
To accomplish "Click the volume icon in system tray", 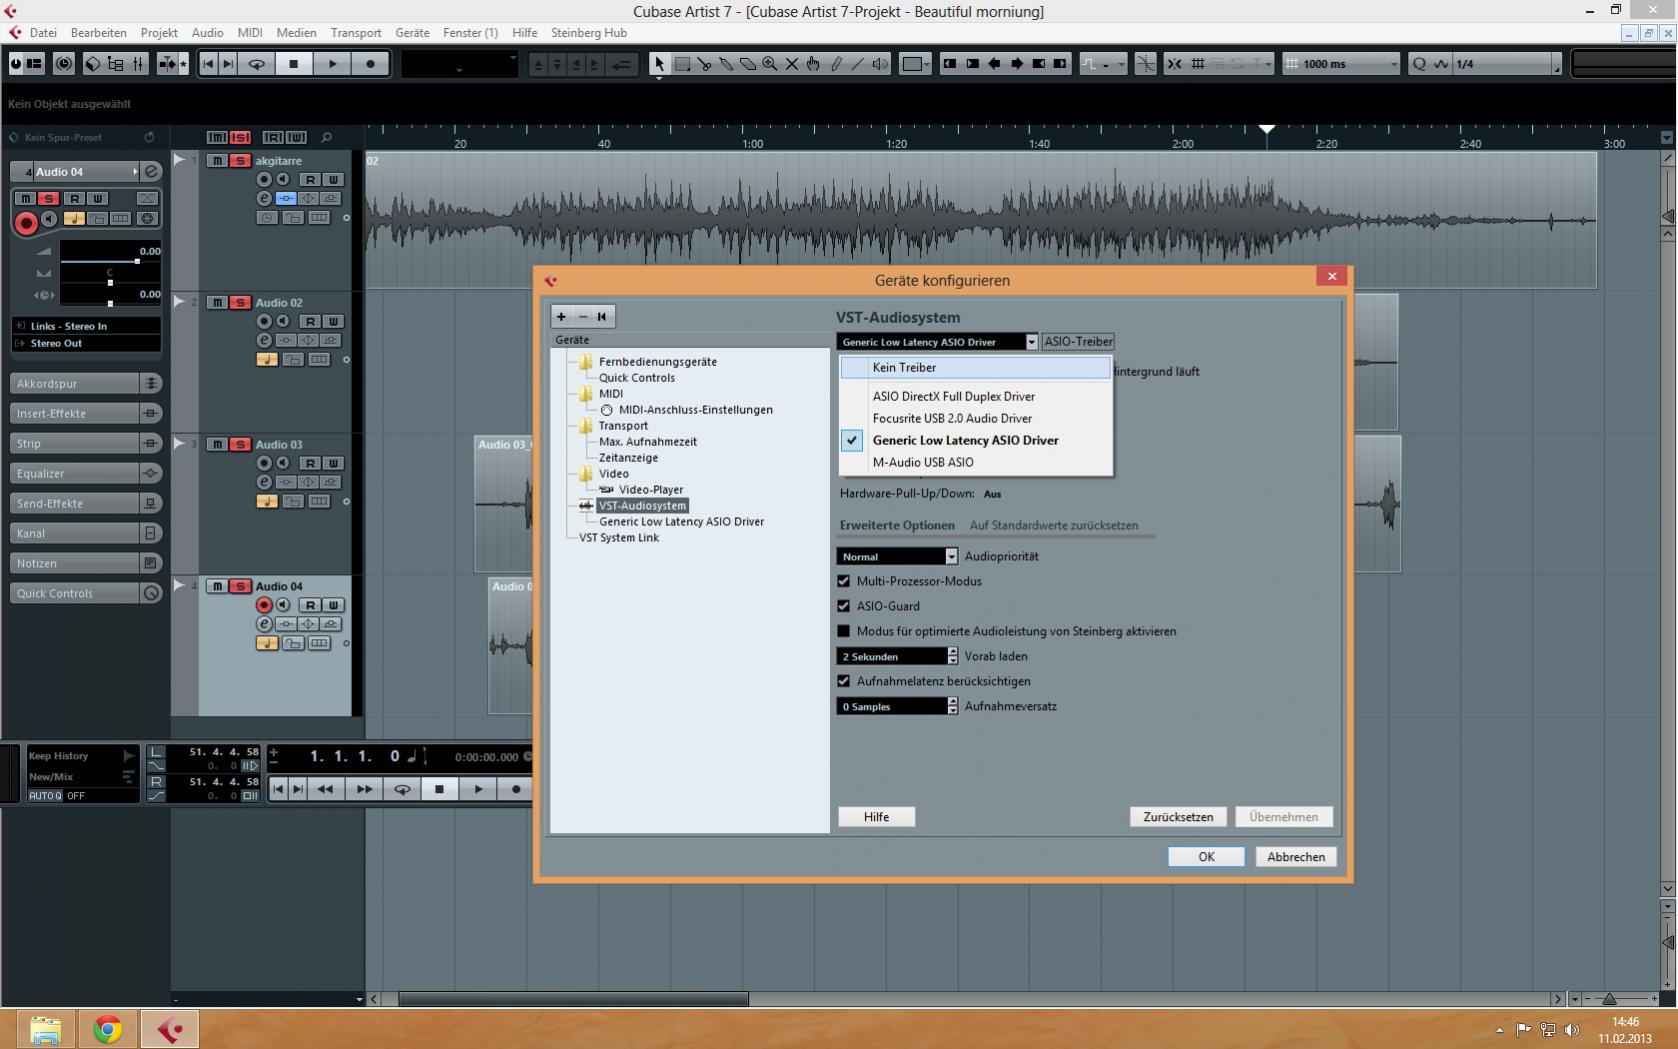I will click(x=1571, y=1029).
